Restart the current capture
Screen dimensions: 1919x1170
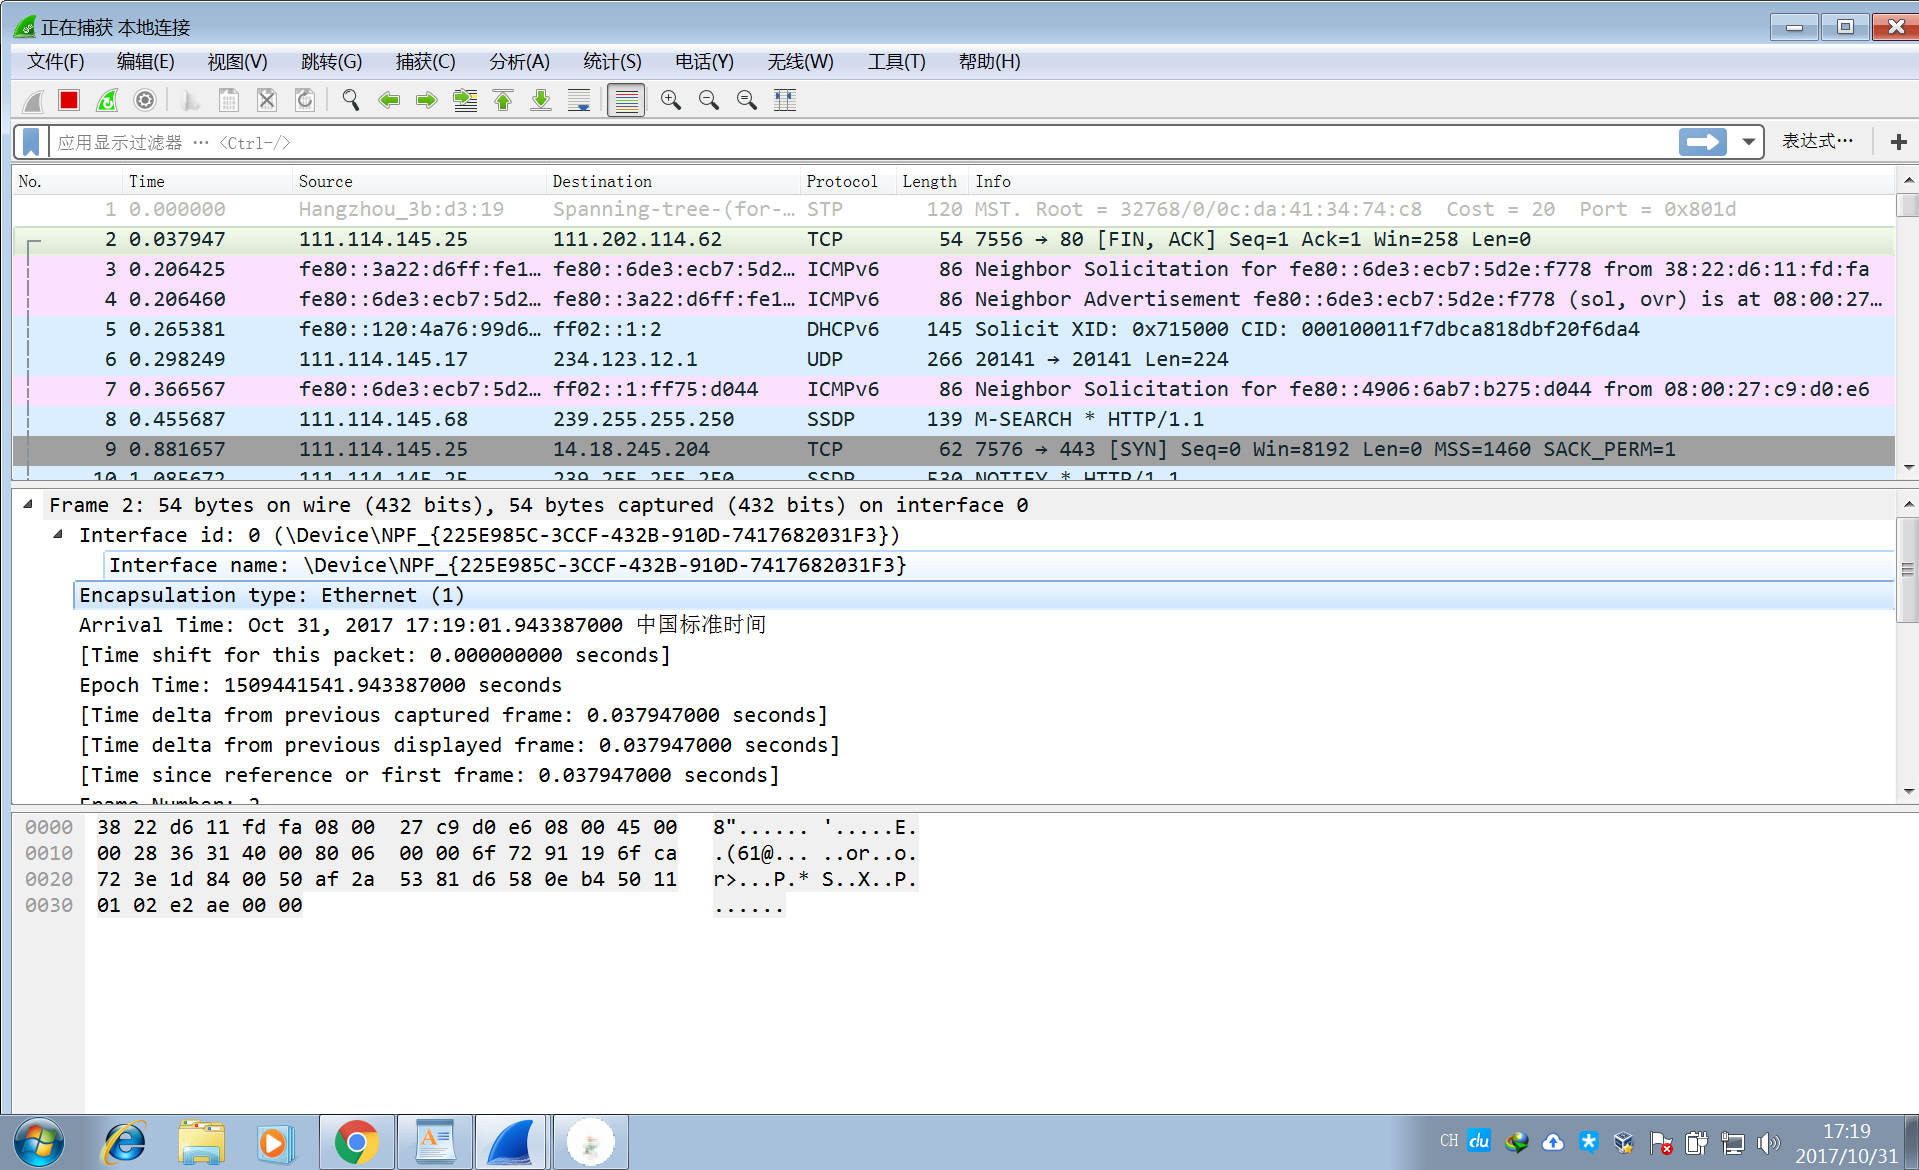(107, 100)
